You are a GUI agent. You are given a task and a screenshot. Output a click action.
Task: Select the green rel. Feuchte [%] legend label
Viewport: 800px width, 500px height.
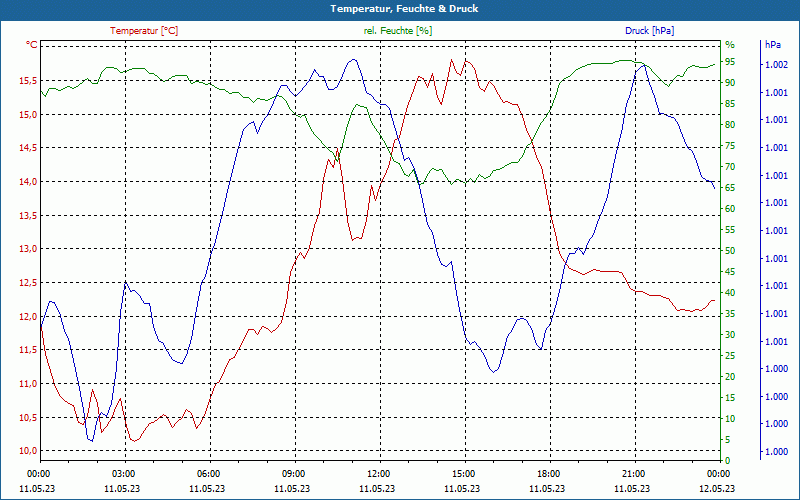pos(397,31)
